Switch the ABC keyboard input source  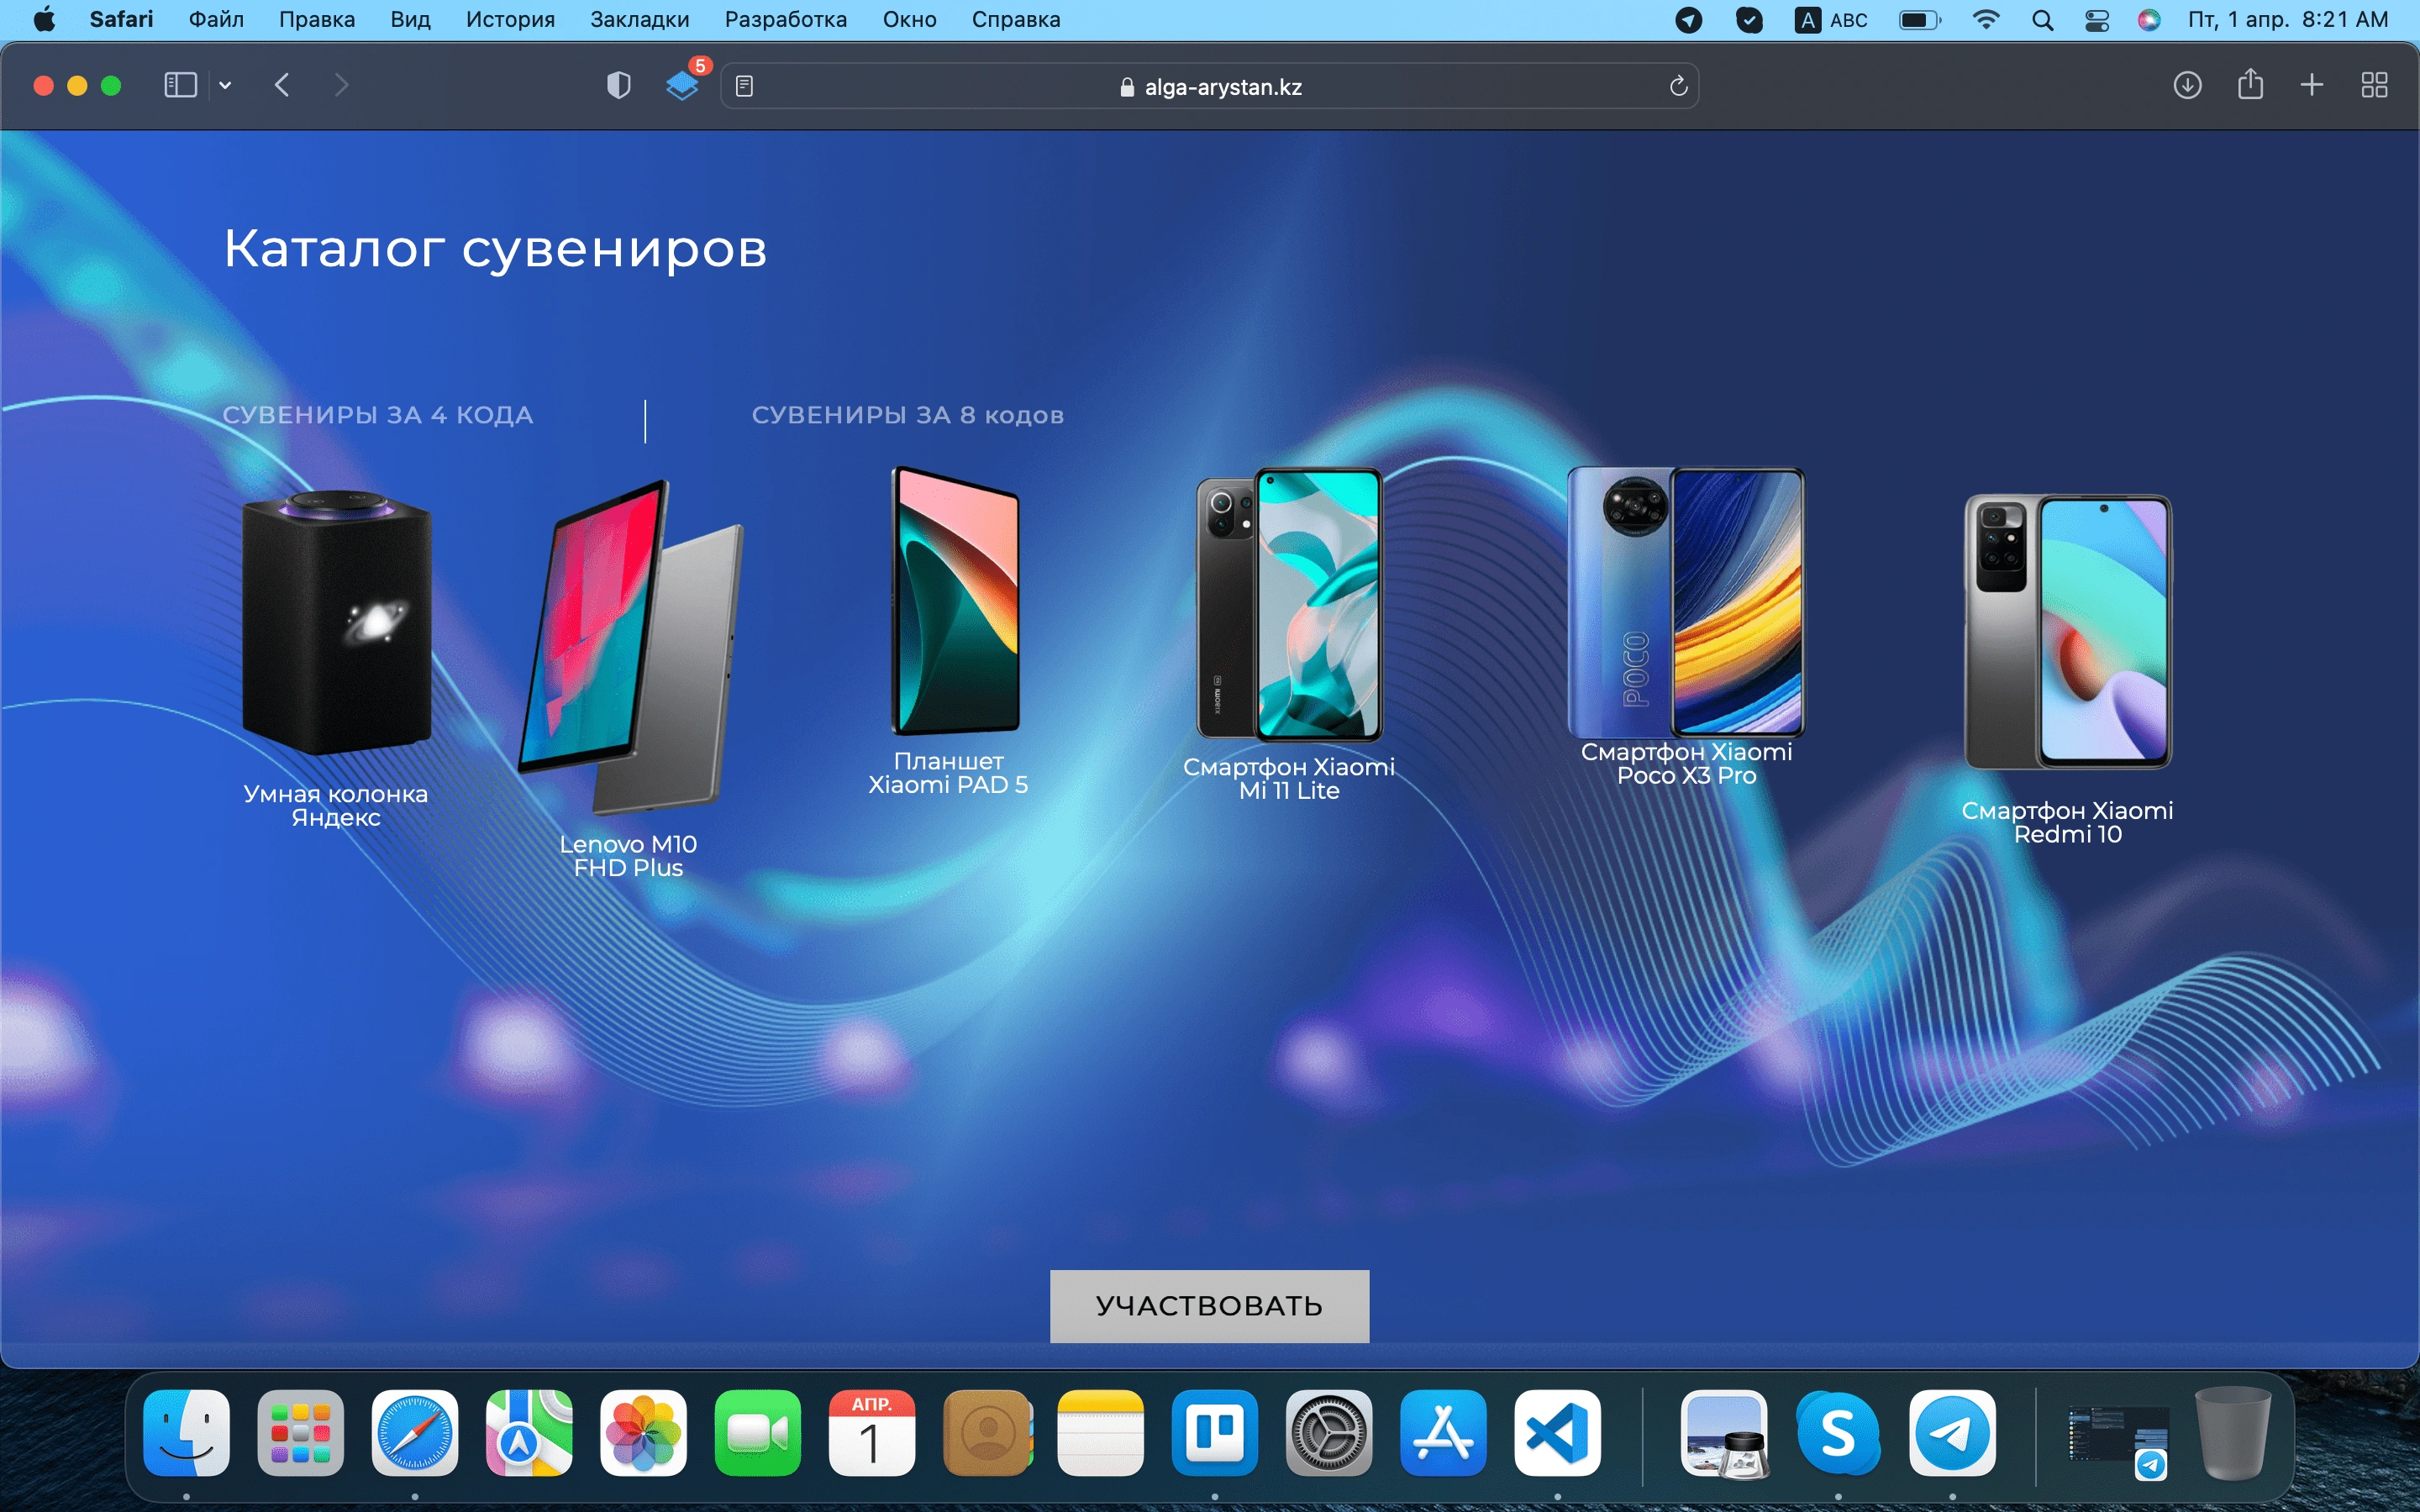pyautogui.click(x=1832, y=20)
